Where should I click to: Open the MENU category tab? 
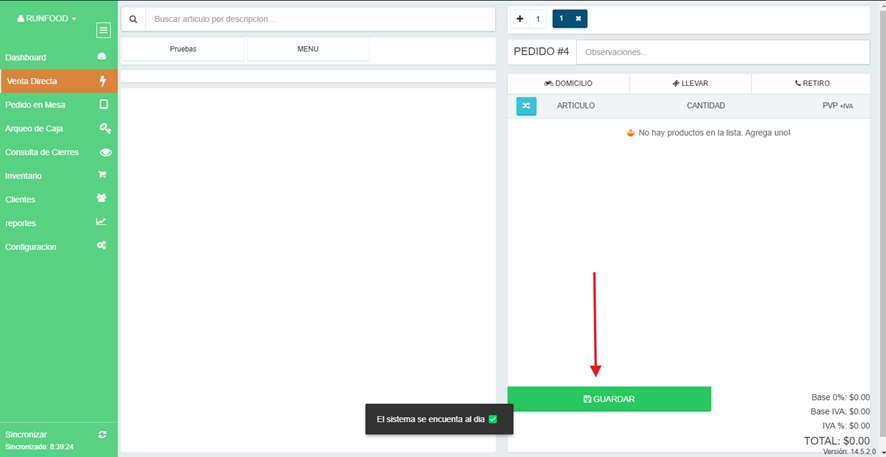tap(308, 49)
